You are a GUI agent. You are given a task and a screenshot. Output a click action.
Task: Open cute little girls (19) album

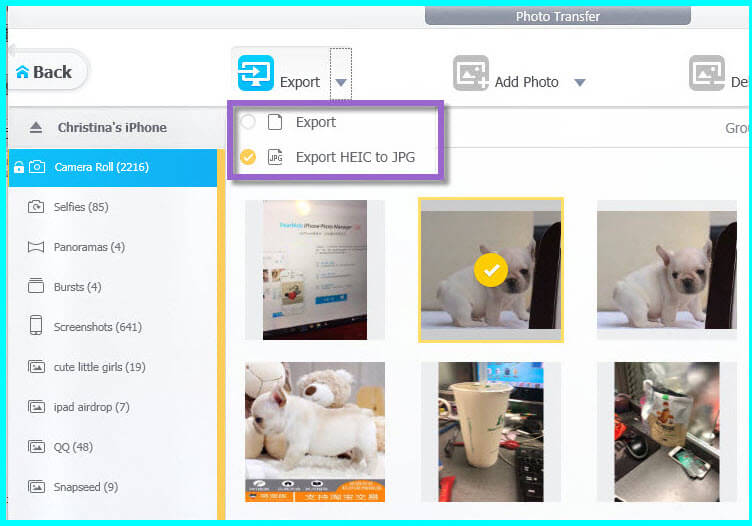[113, 367]
